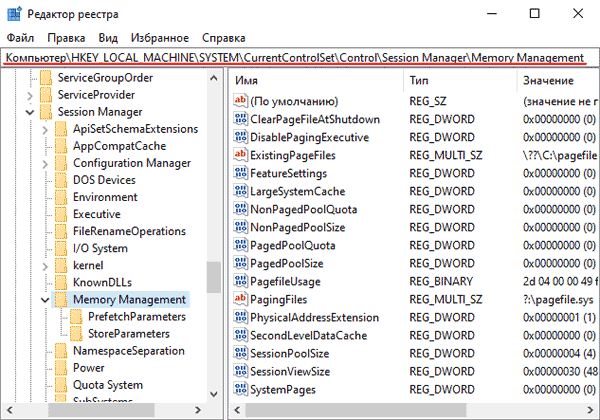Select the SessionViewSize value name

tap(290, 371)
